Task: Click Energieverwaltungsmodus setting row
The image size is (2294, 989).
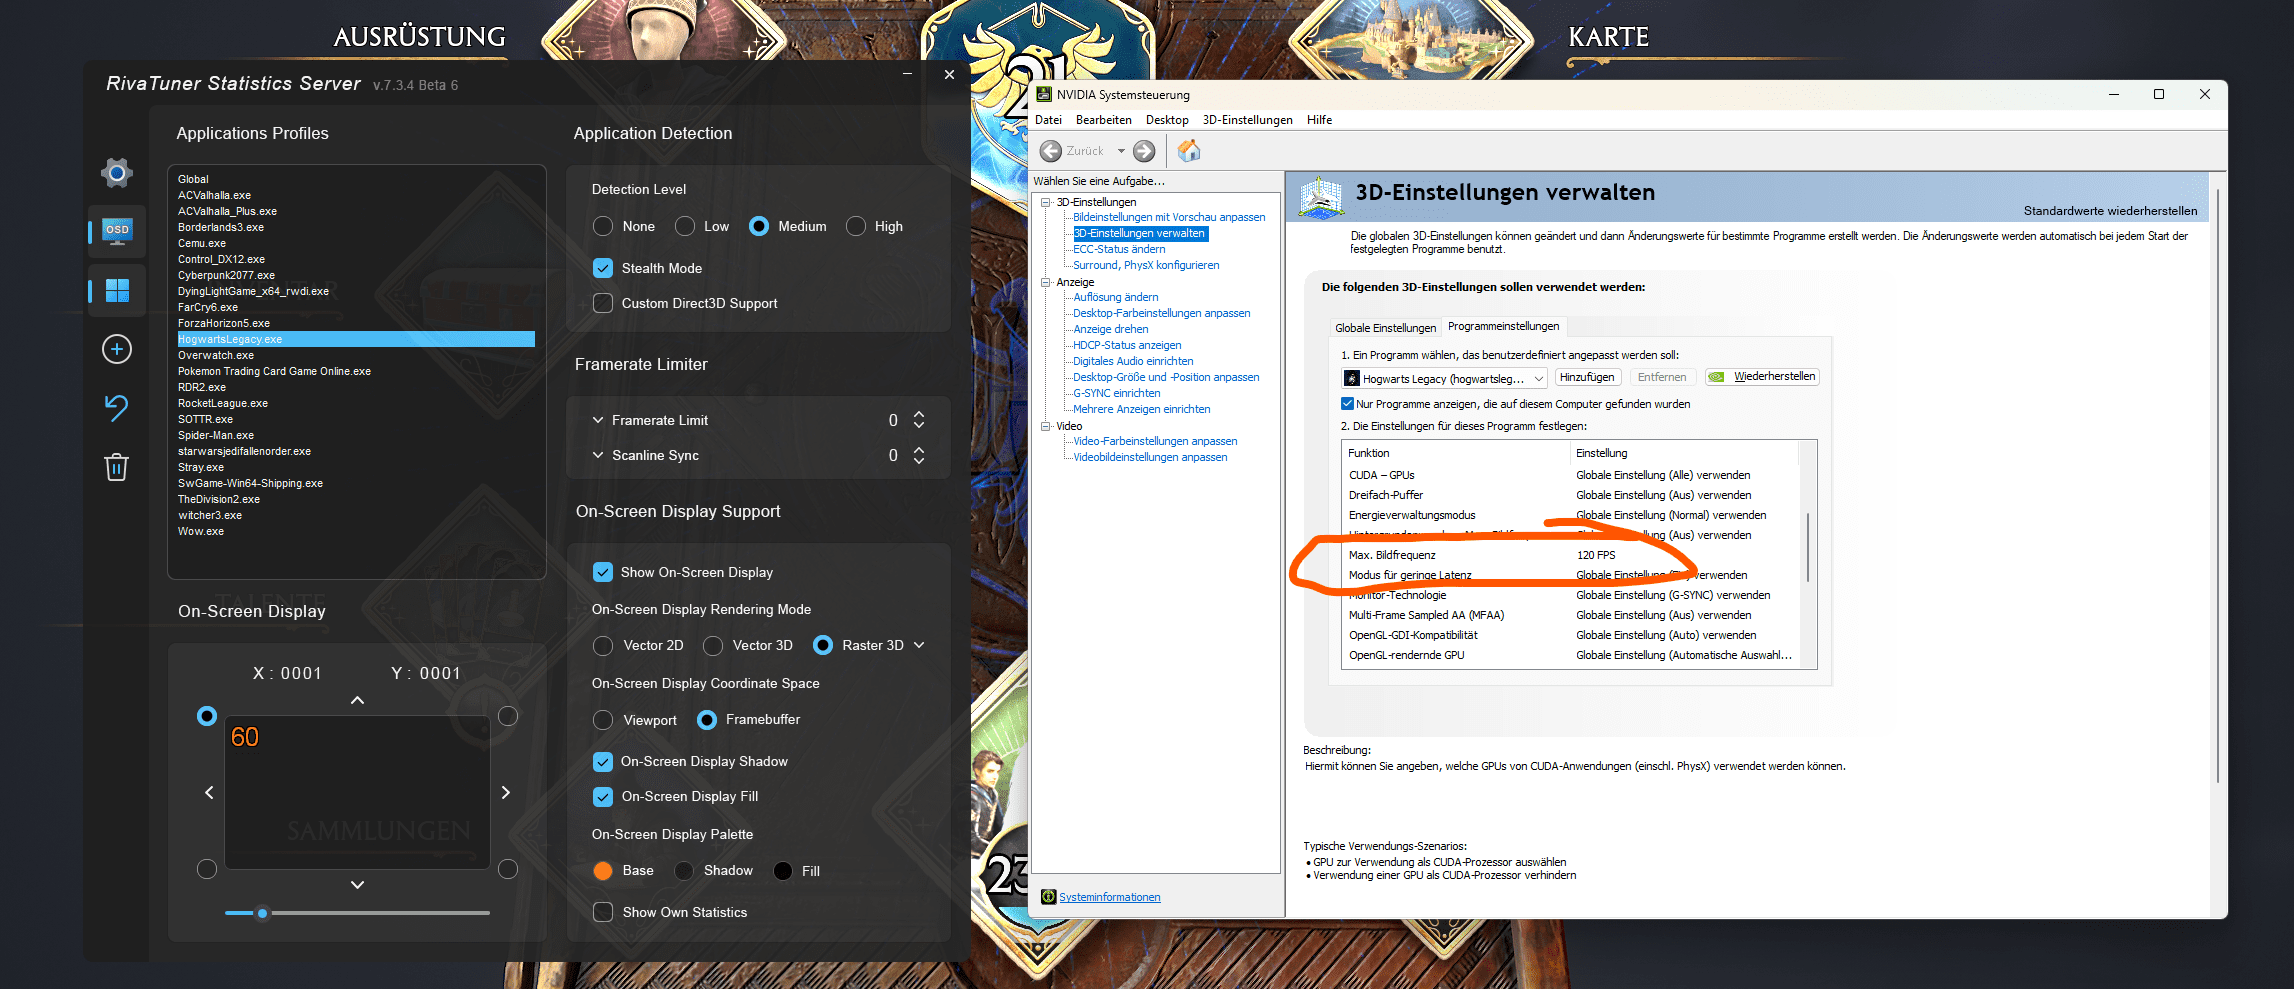Action: coord(1570,515)
